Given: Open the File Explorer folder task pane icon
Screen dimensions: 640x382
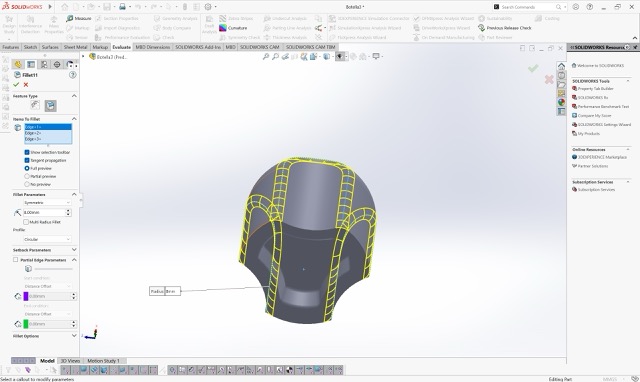Looking at the screenshot, I should tap(561, 84).
